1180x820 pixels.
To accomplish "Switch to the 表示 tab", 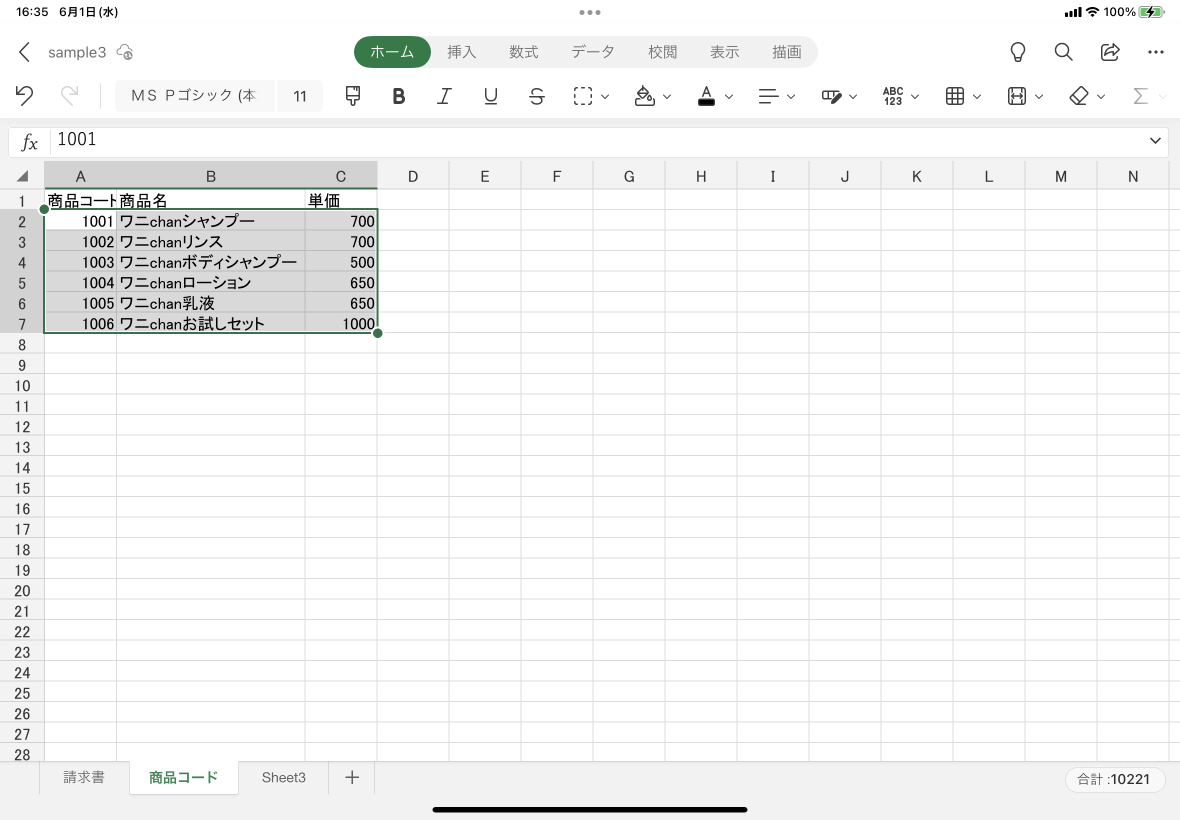I will click(x=724, y=52).
